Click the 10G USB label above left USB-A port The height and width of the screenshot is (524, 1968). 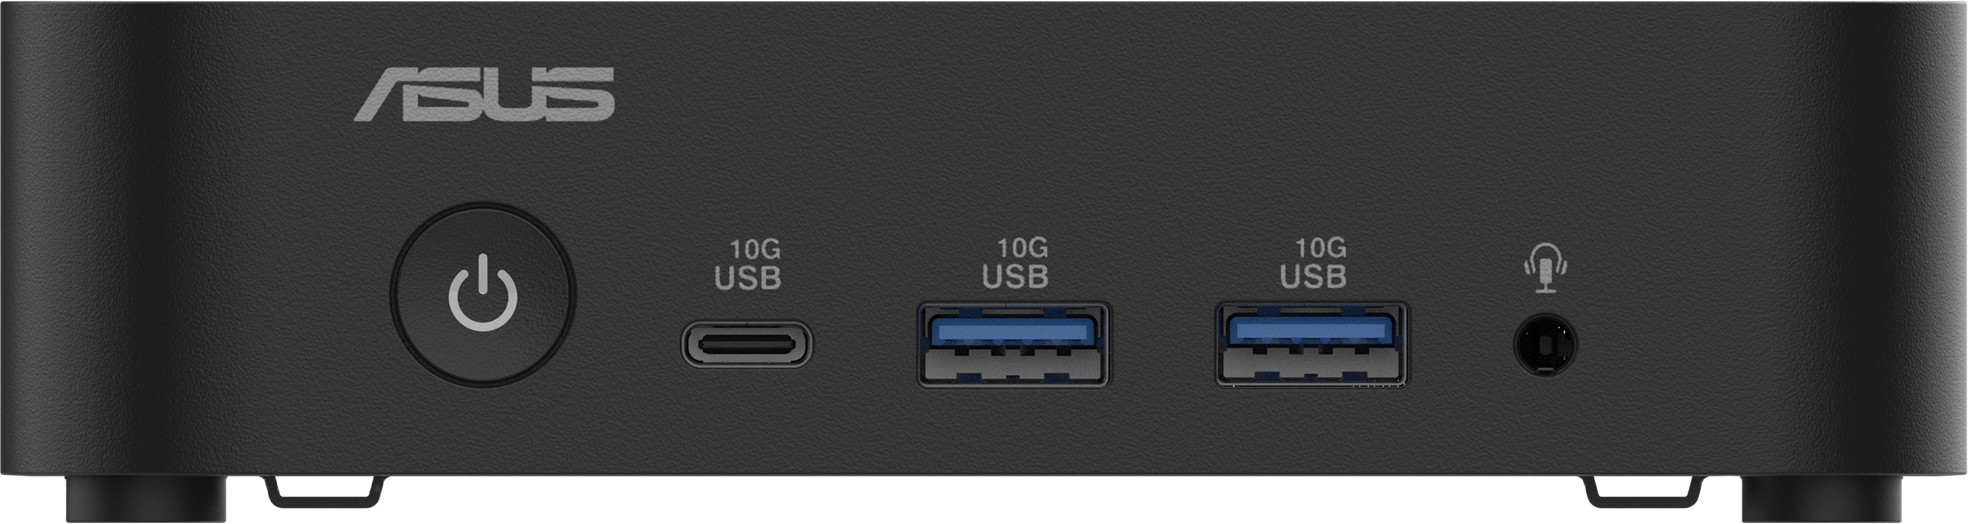[x=1015, y=262]
